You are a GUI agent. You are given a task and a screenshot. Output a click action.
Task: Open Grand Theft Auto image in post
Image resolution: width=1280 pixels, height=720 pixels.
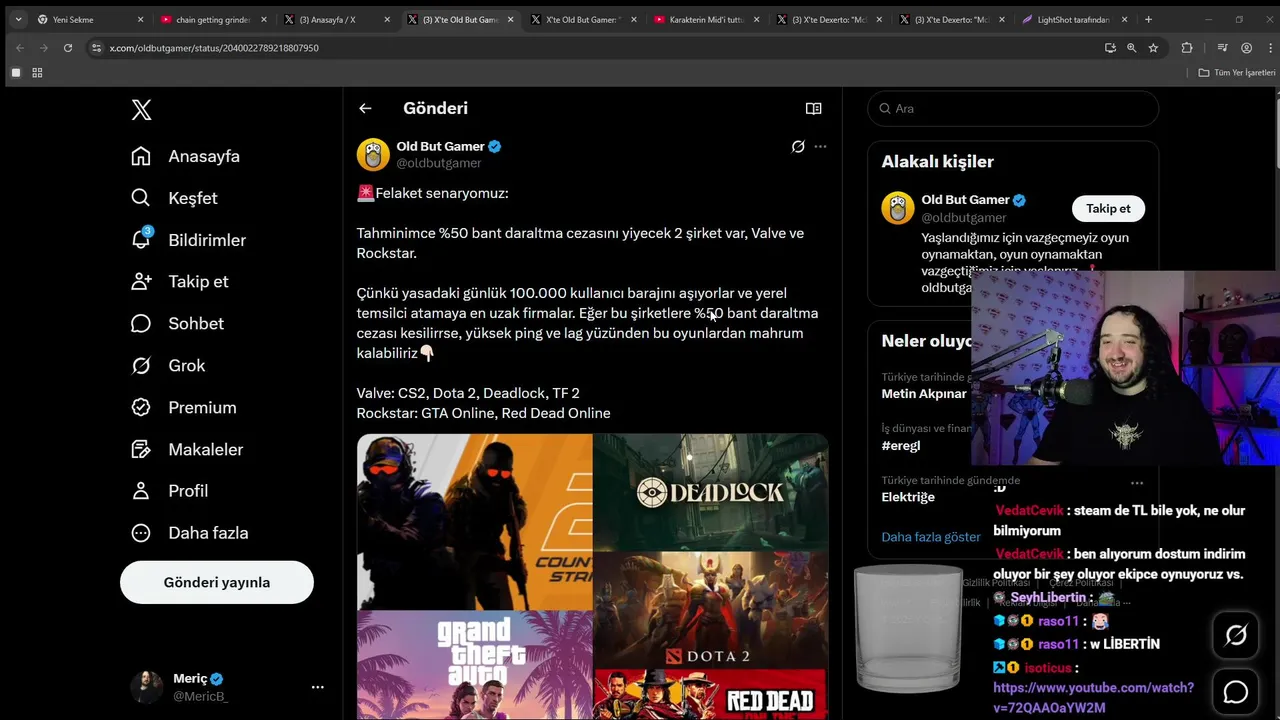pos(475,666)
